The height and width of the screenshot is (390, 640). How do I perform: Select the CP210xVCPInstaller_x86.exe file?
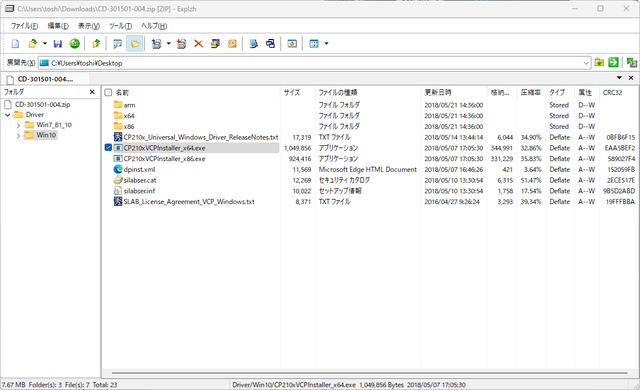tap(164, 159)
